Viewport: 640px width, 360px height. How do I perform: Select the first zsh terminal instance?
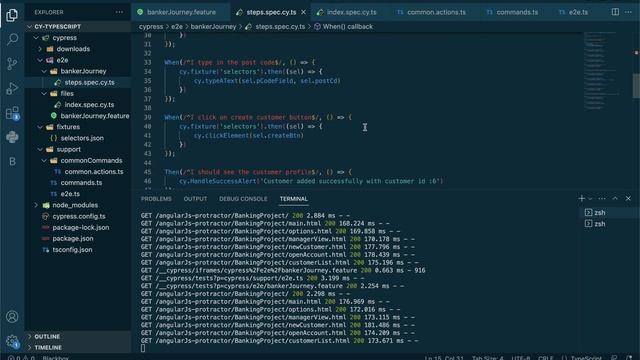pos(608,213)
